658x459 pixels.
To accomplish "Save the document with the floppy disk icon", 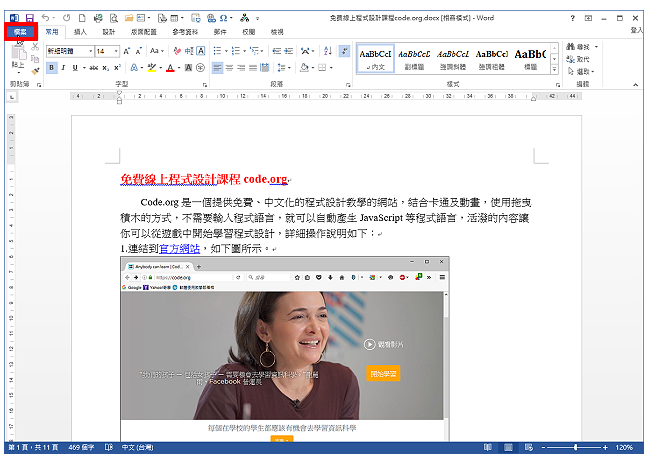I will tap(29, 18).
